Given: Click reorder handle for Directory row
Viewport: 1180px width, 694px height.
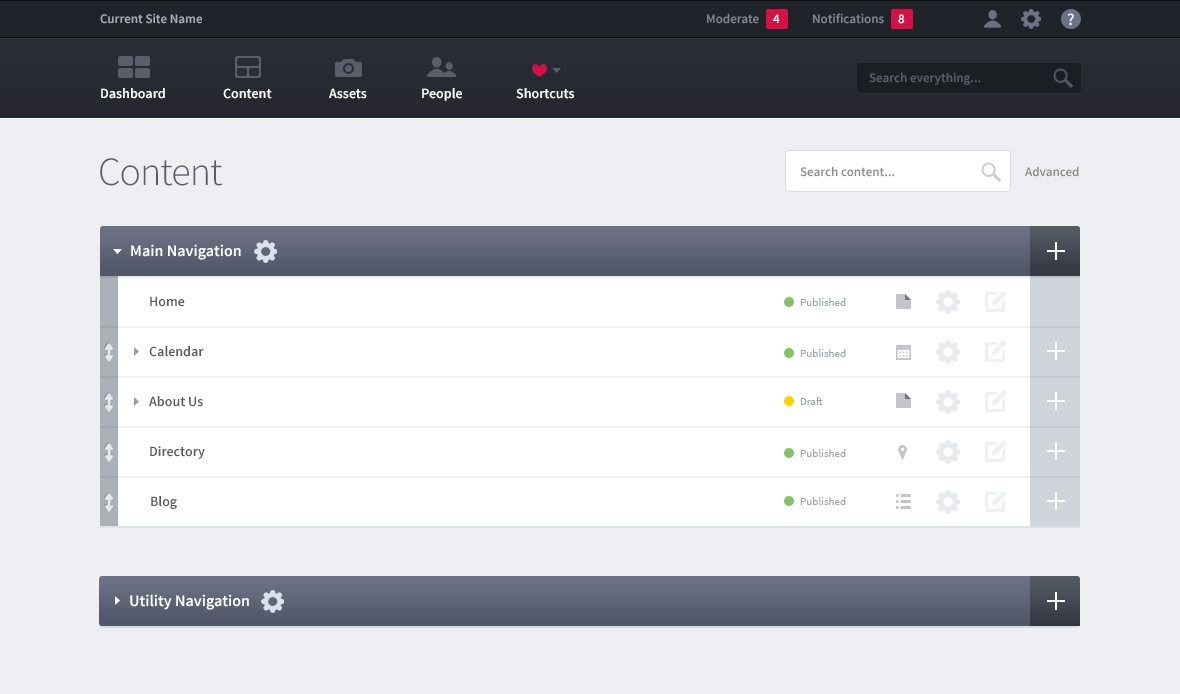Looking at the screenshot, I should tap(108, 452).
